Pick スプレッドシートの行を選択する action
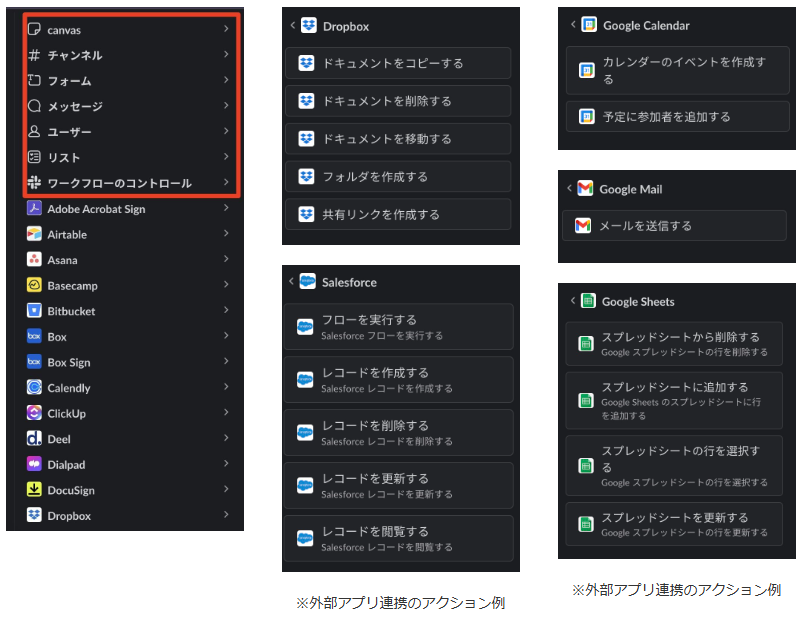This screenshot has height=622, width=805. pos(674,465)
